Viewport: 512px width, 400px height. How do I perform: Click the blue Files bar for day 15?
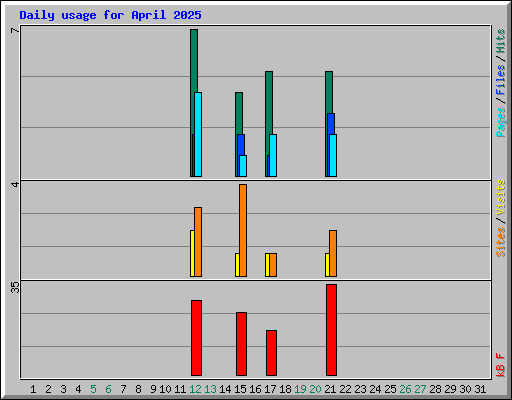tap(241, 145)
